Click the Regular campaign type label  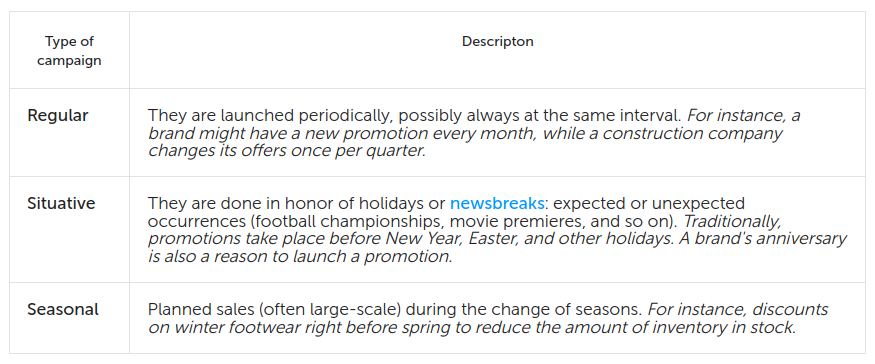click(58, 116)
